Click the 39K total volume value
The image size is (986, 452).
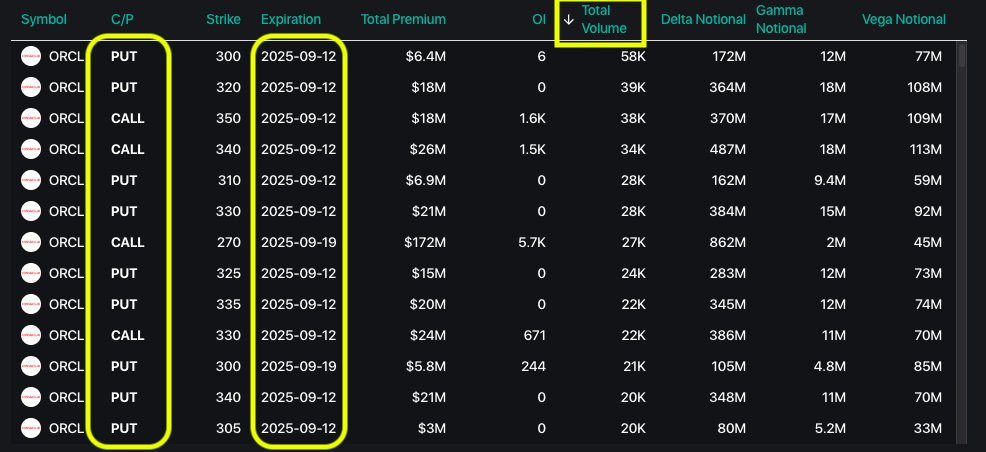pyautogui.click(x=634, y=87)
